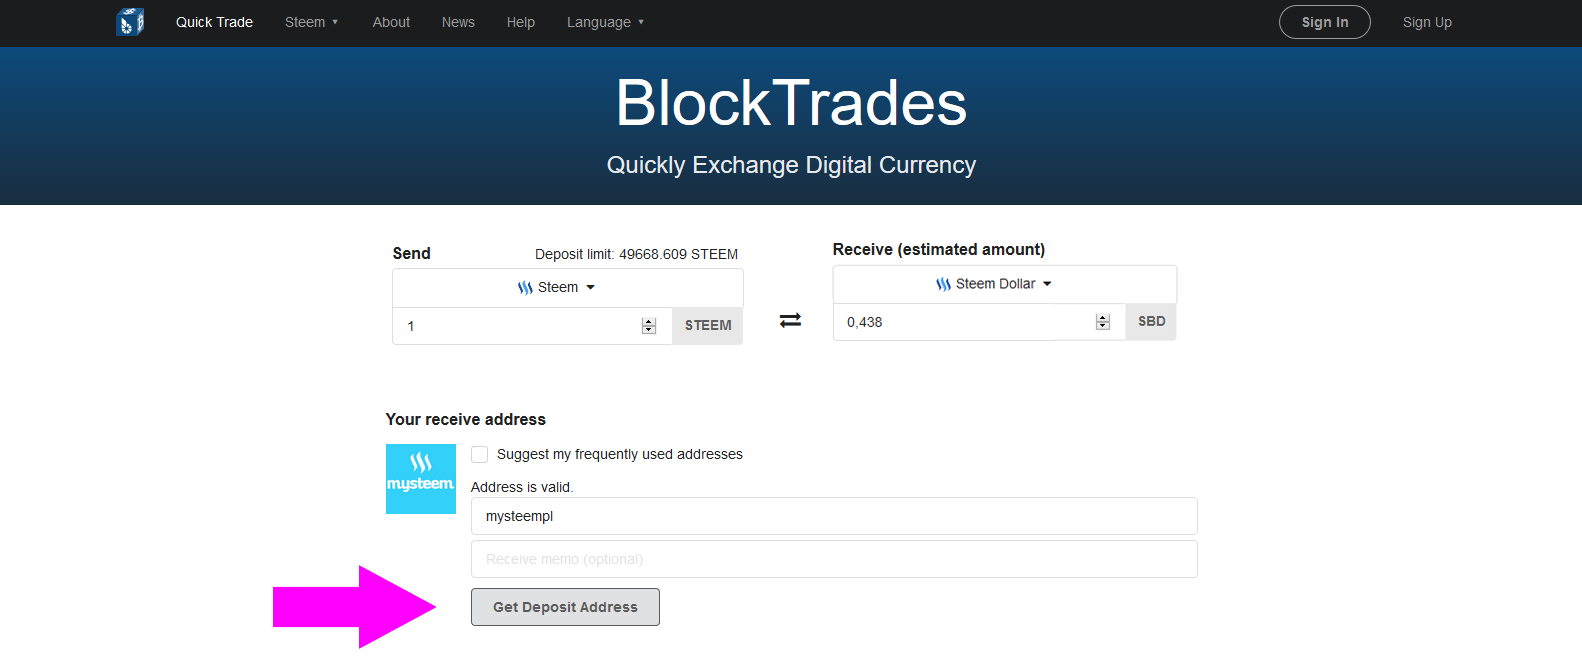Click the send amount stepper arrows
1582x658 pixels.
click(x=649, y=326)
